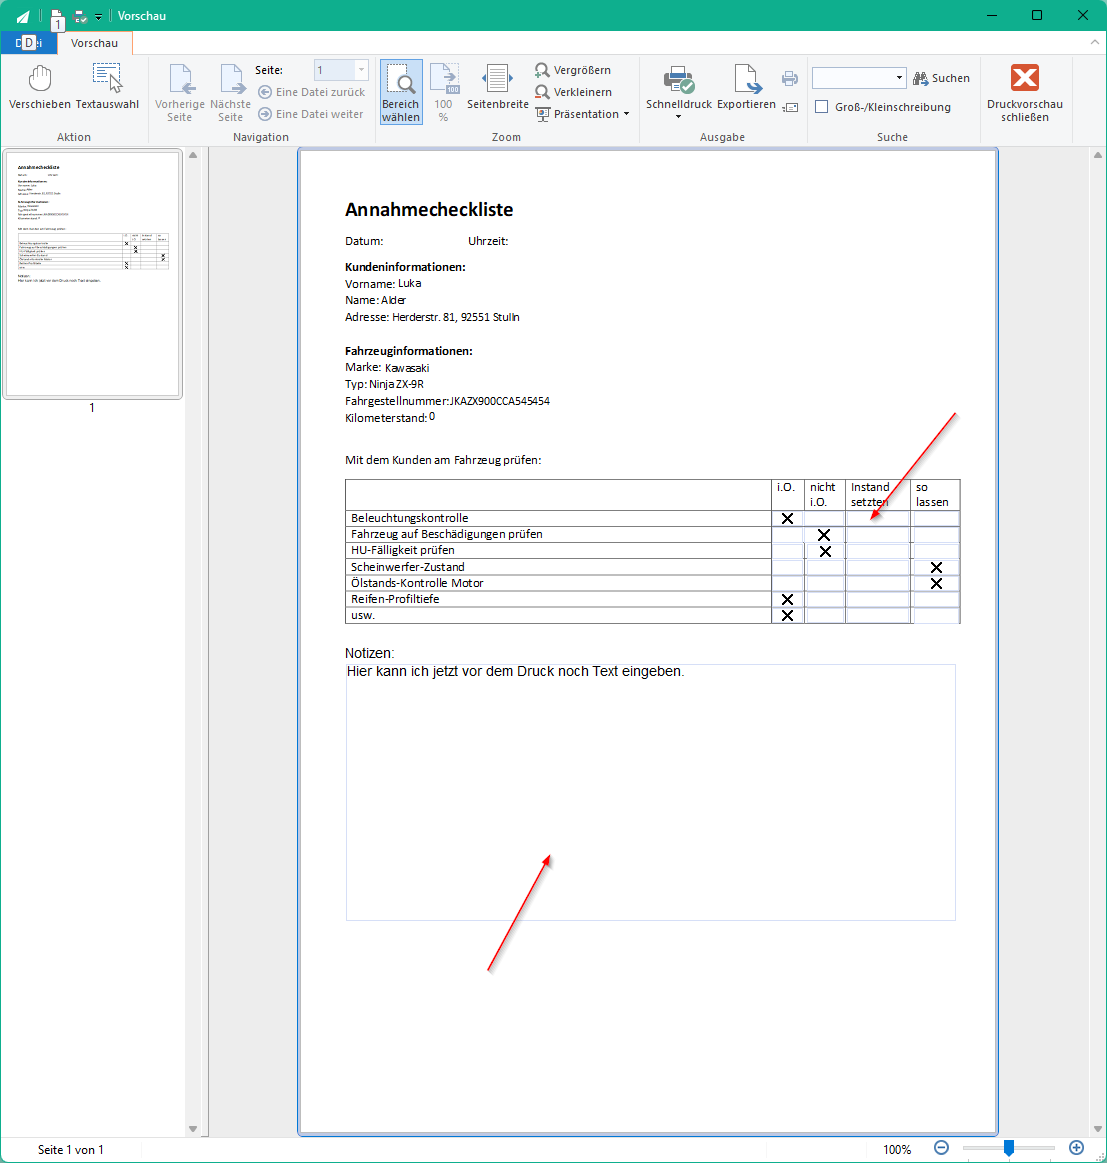Click the small printer icon in Ausgabe
Viewport: 1107px width, 1163px height.
click(790, 78)
